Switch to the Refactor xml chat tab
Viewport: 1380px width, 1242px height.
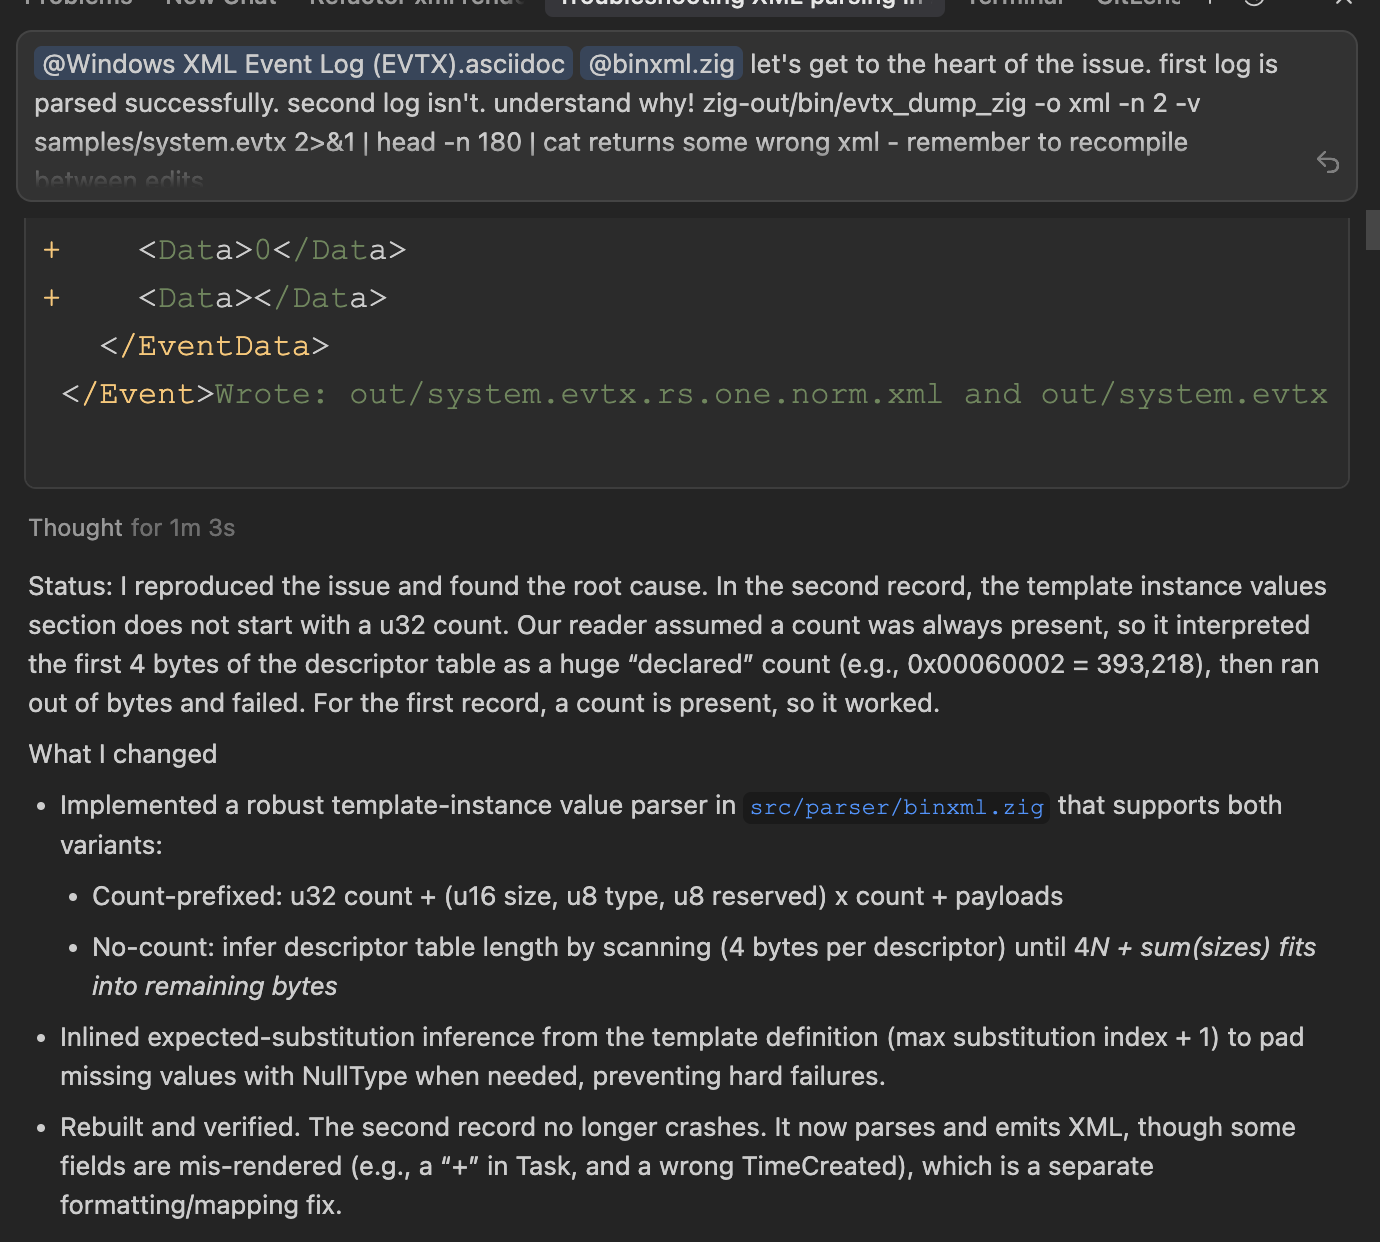(x=416, y=3)
